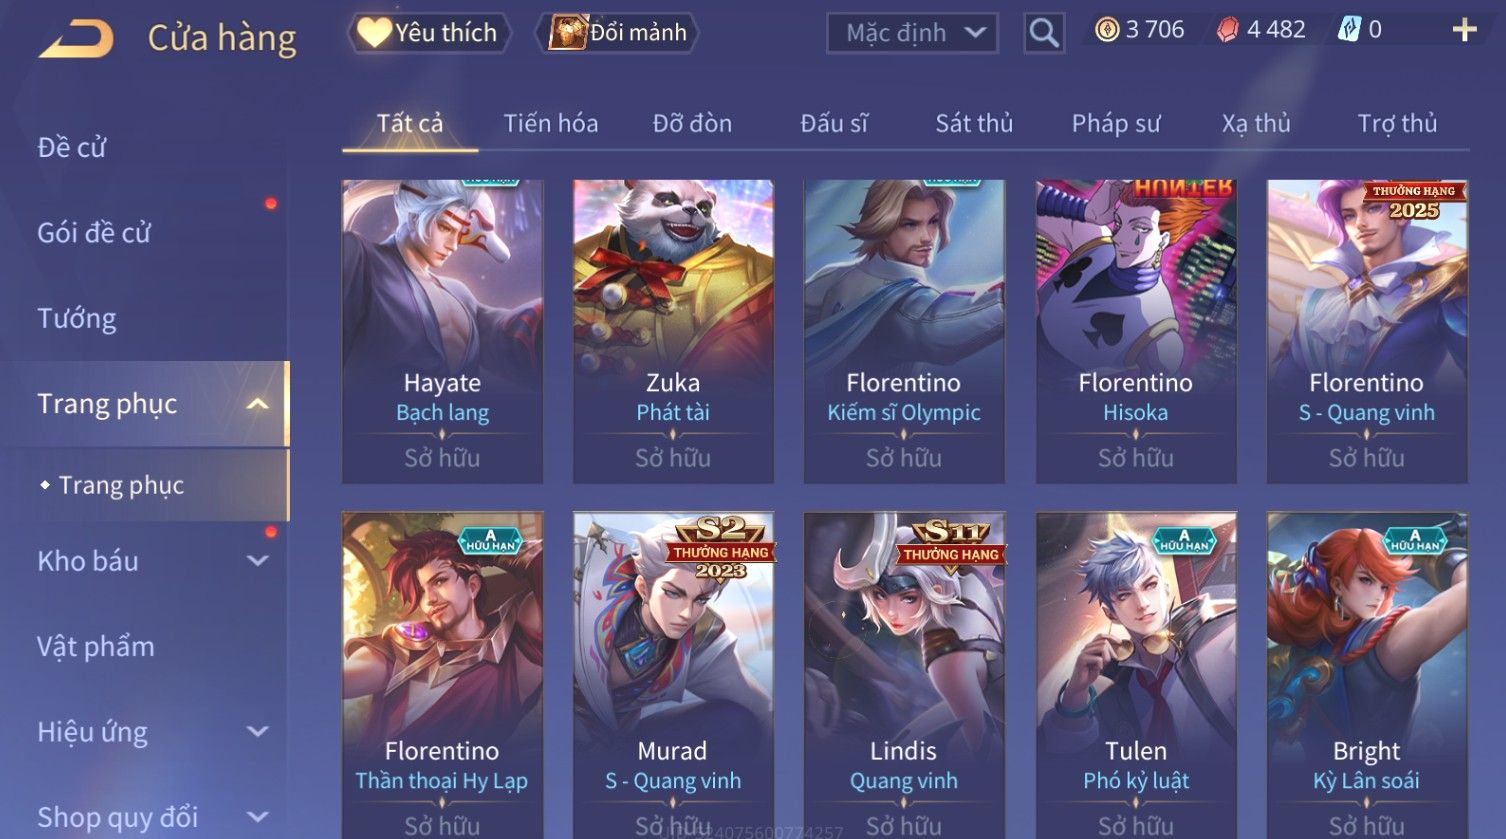Viewport: 1506px width, 839px height.
Task: Open the Mặc định sorting dropdown
Action: (x=912, y=33)
